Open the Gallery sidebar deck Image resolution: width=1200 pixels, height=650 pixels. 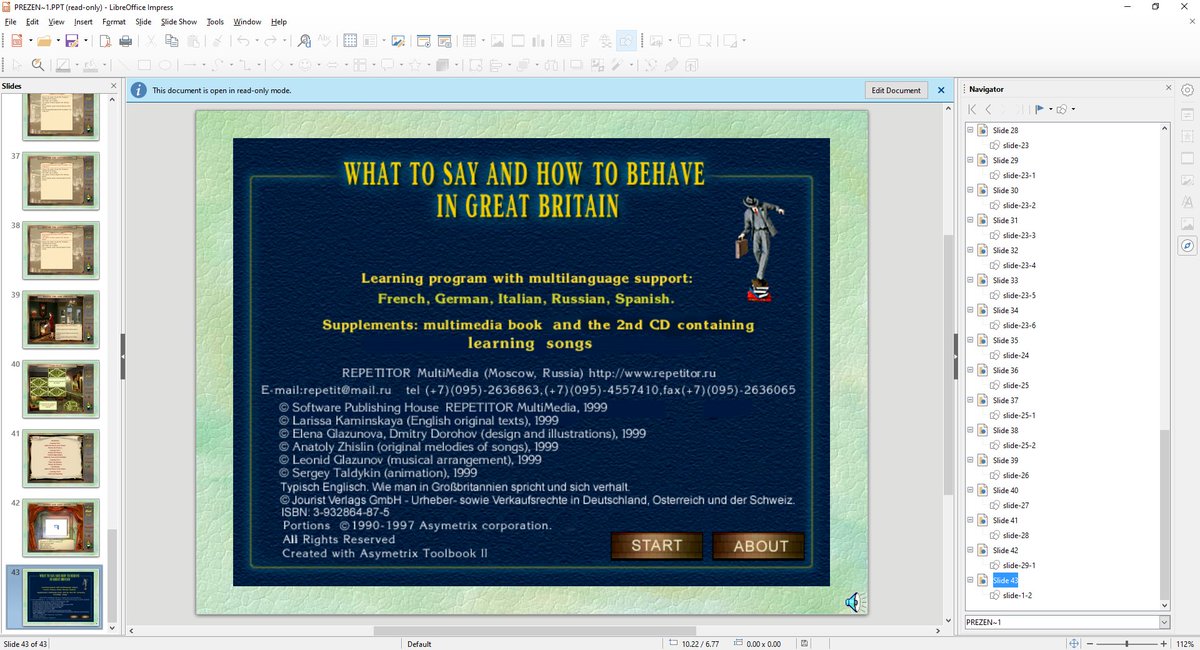[x=1187, y=223]
